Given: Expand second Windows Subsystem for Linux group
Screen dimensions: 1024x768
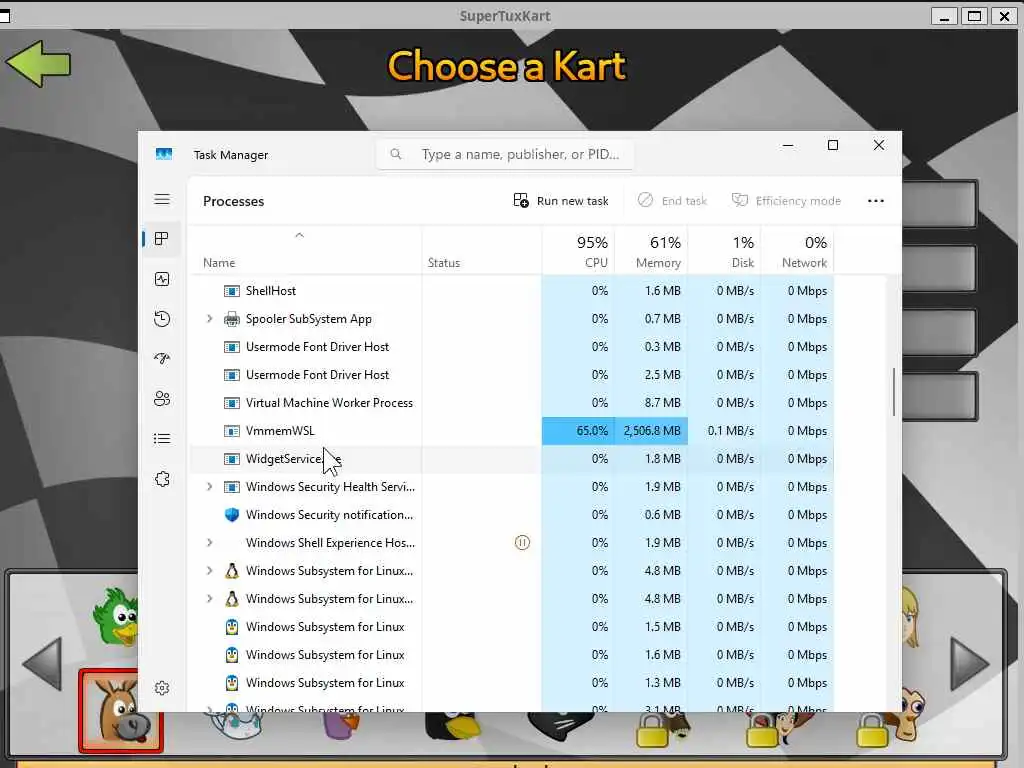Looking at the screenshot, I should 209,599.
